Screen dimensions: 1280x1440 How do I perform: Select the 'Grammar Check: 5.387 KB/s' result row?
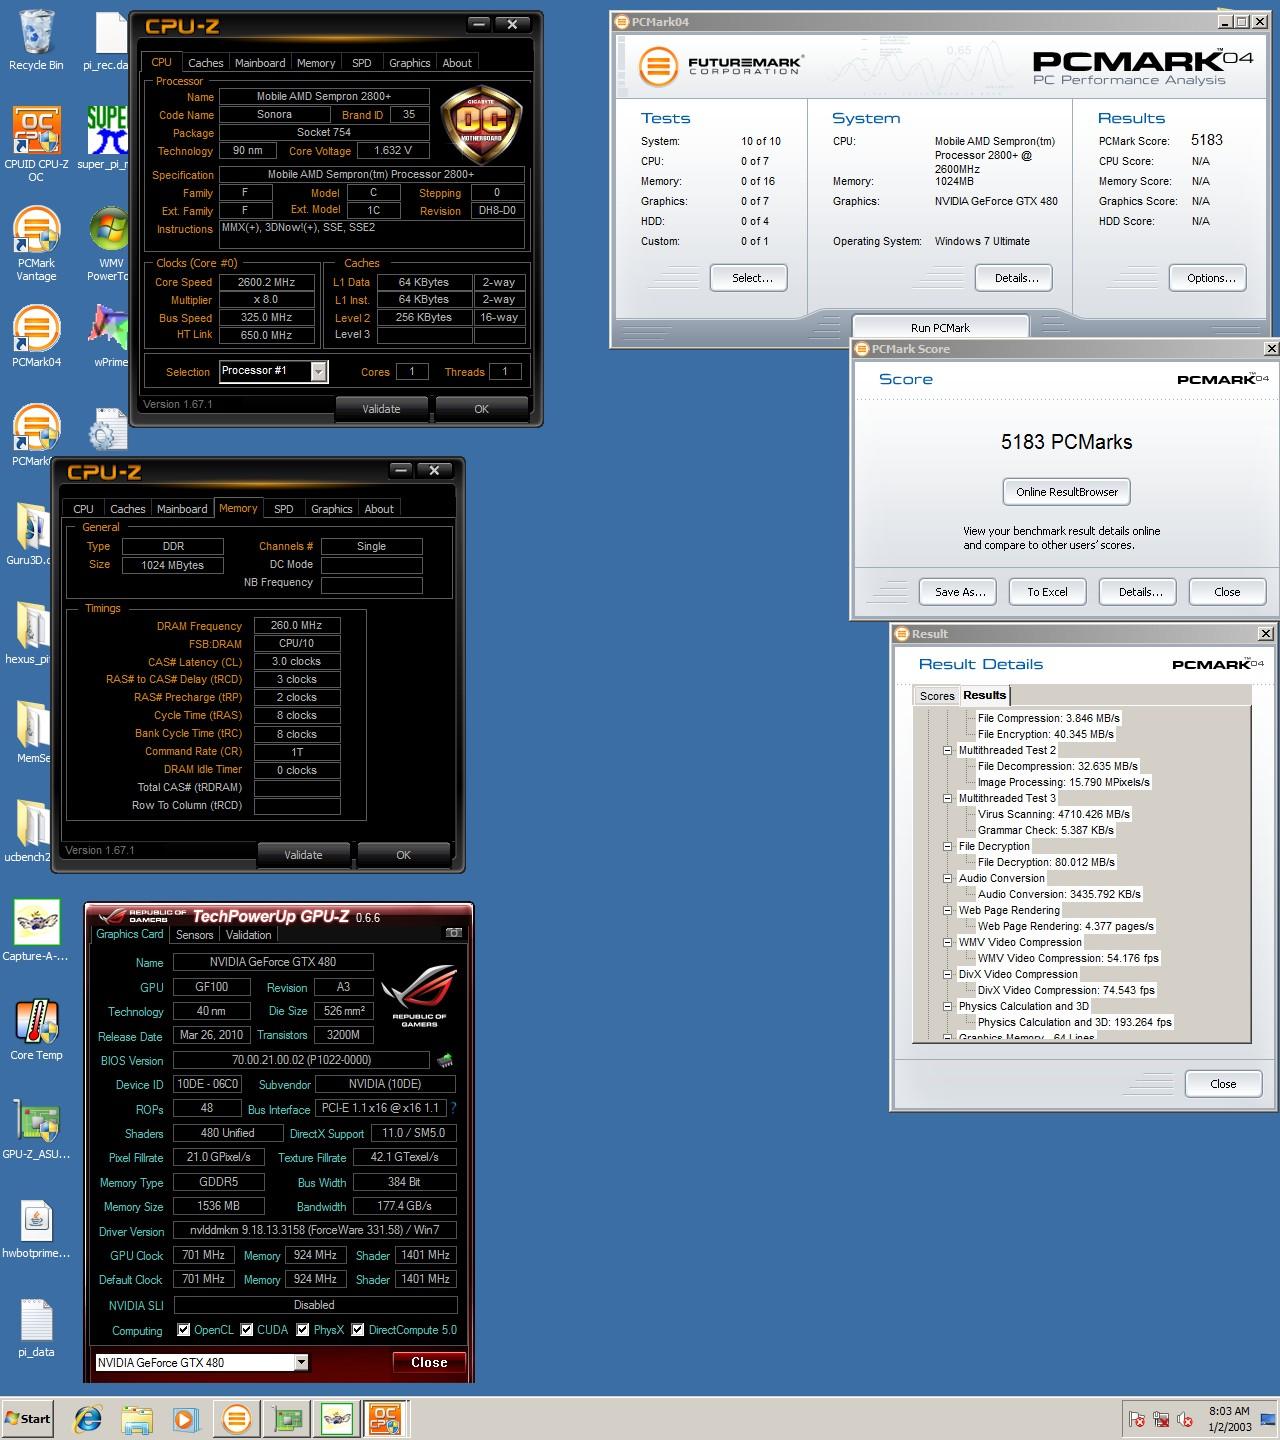(1046, 830)
